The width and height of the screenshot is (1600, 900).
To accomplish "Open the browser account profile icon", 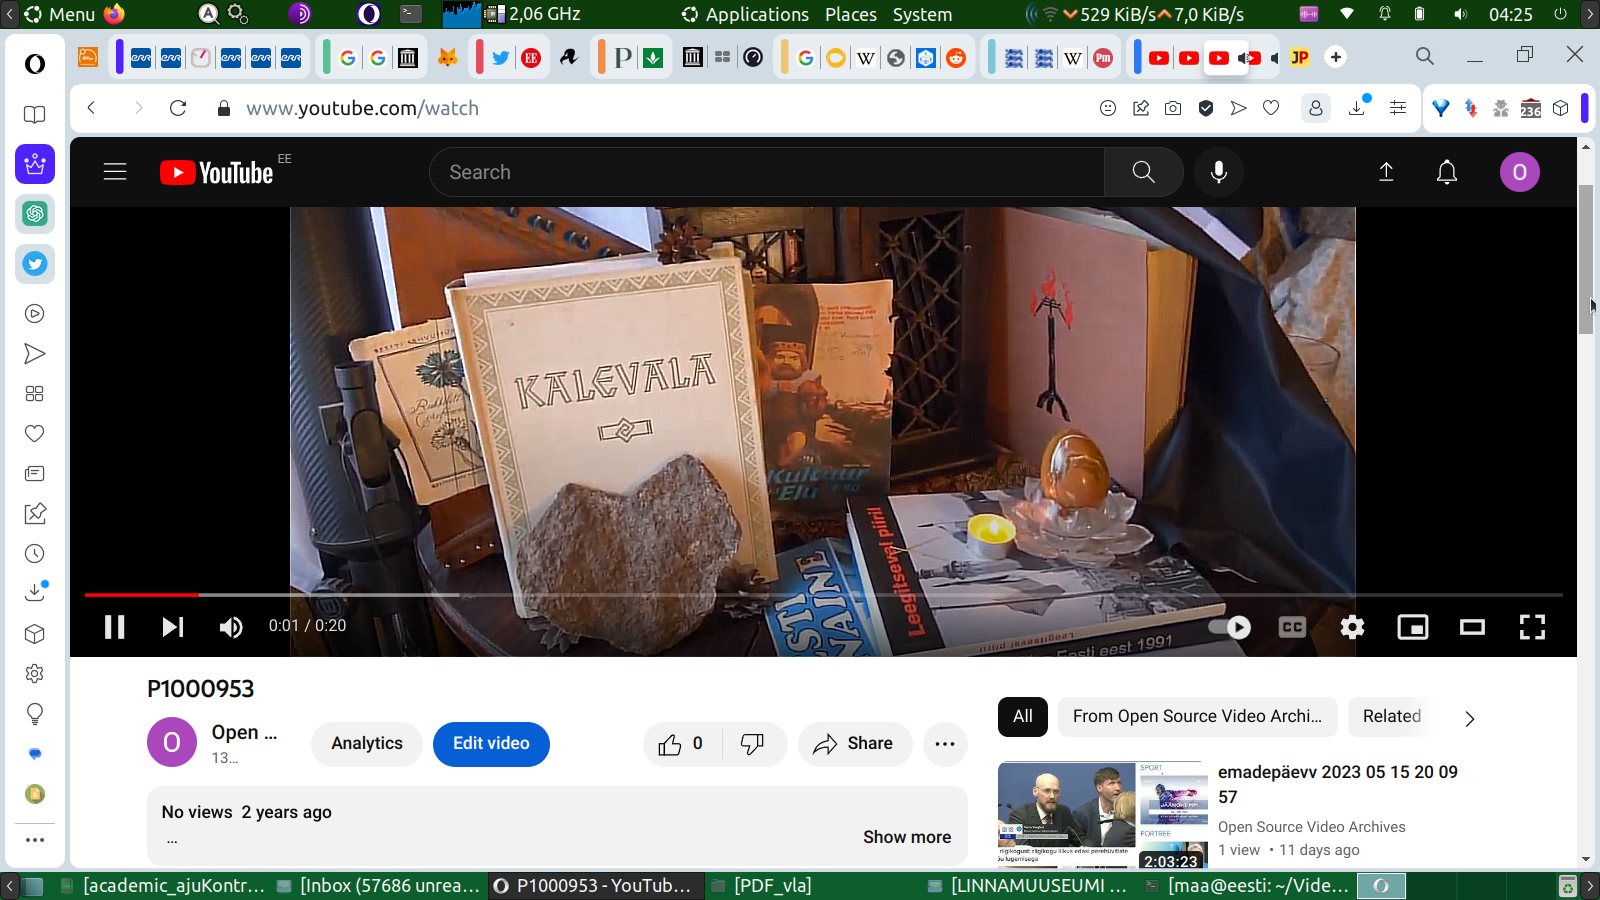I will pos(1316,108).
